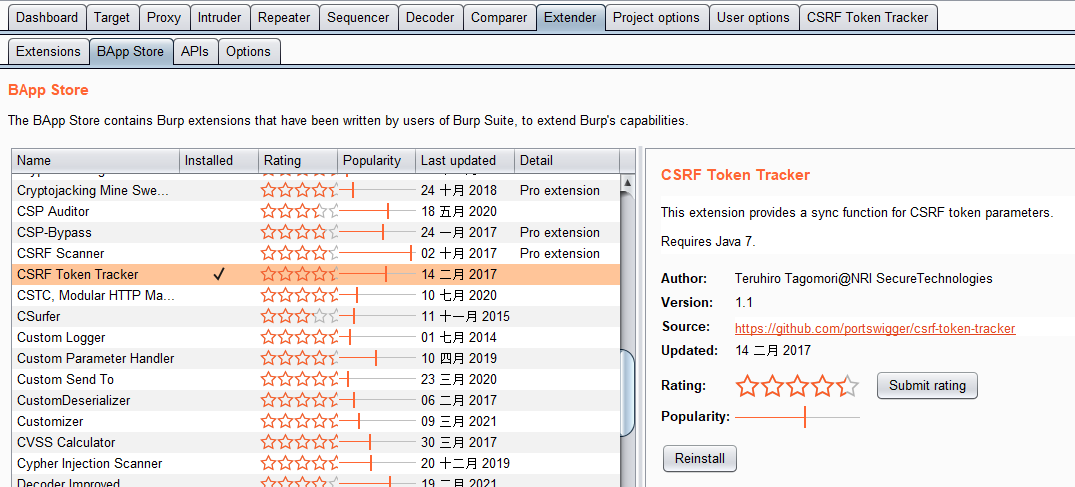Viewport: 1075px width, 487px height.
Task: Select the CSurfer extension
Action: (316, 316)
